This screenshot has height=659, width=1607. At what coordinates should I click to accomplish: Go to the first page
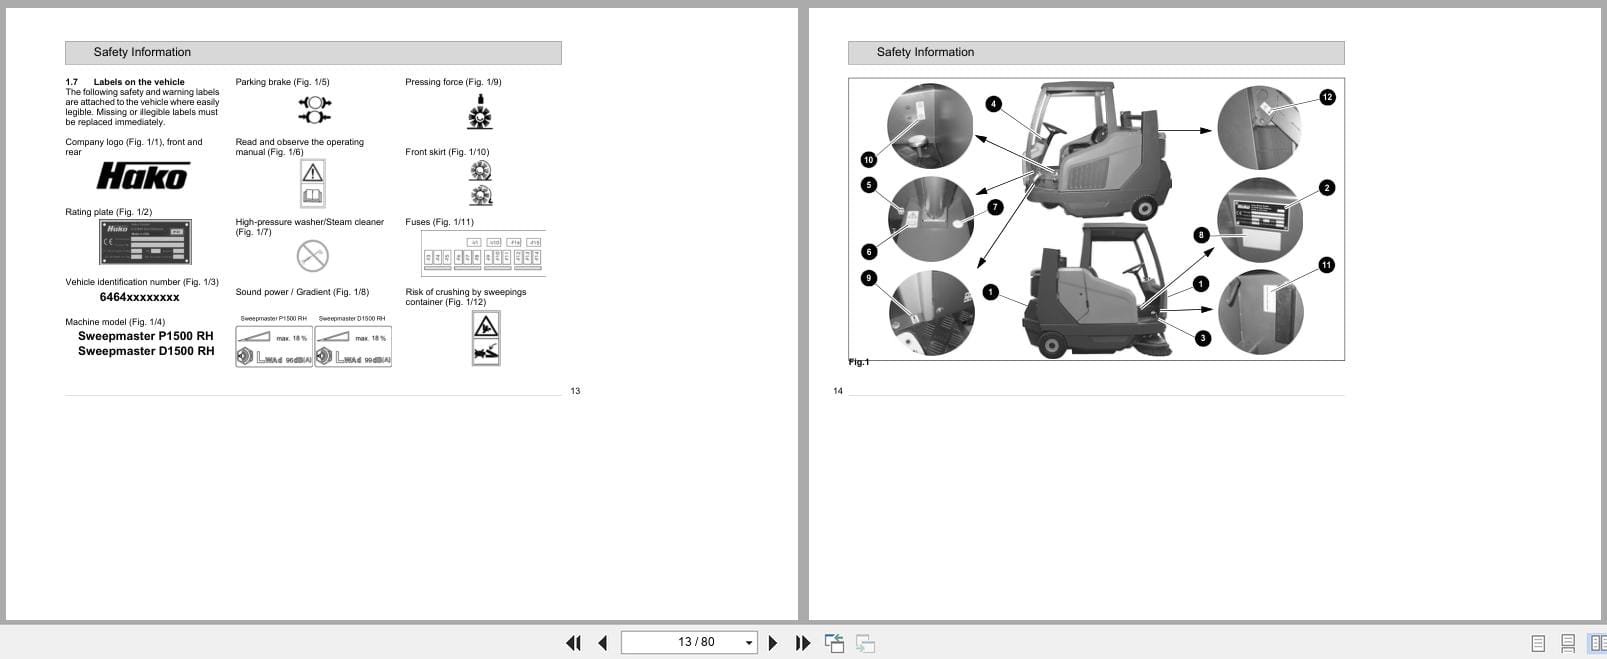point(573,643)
